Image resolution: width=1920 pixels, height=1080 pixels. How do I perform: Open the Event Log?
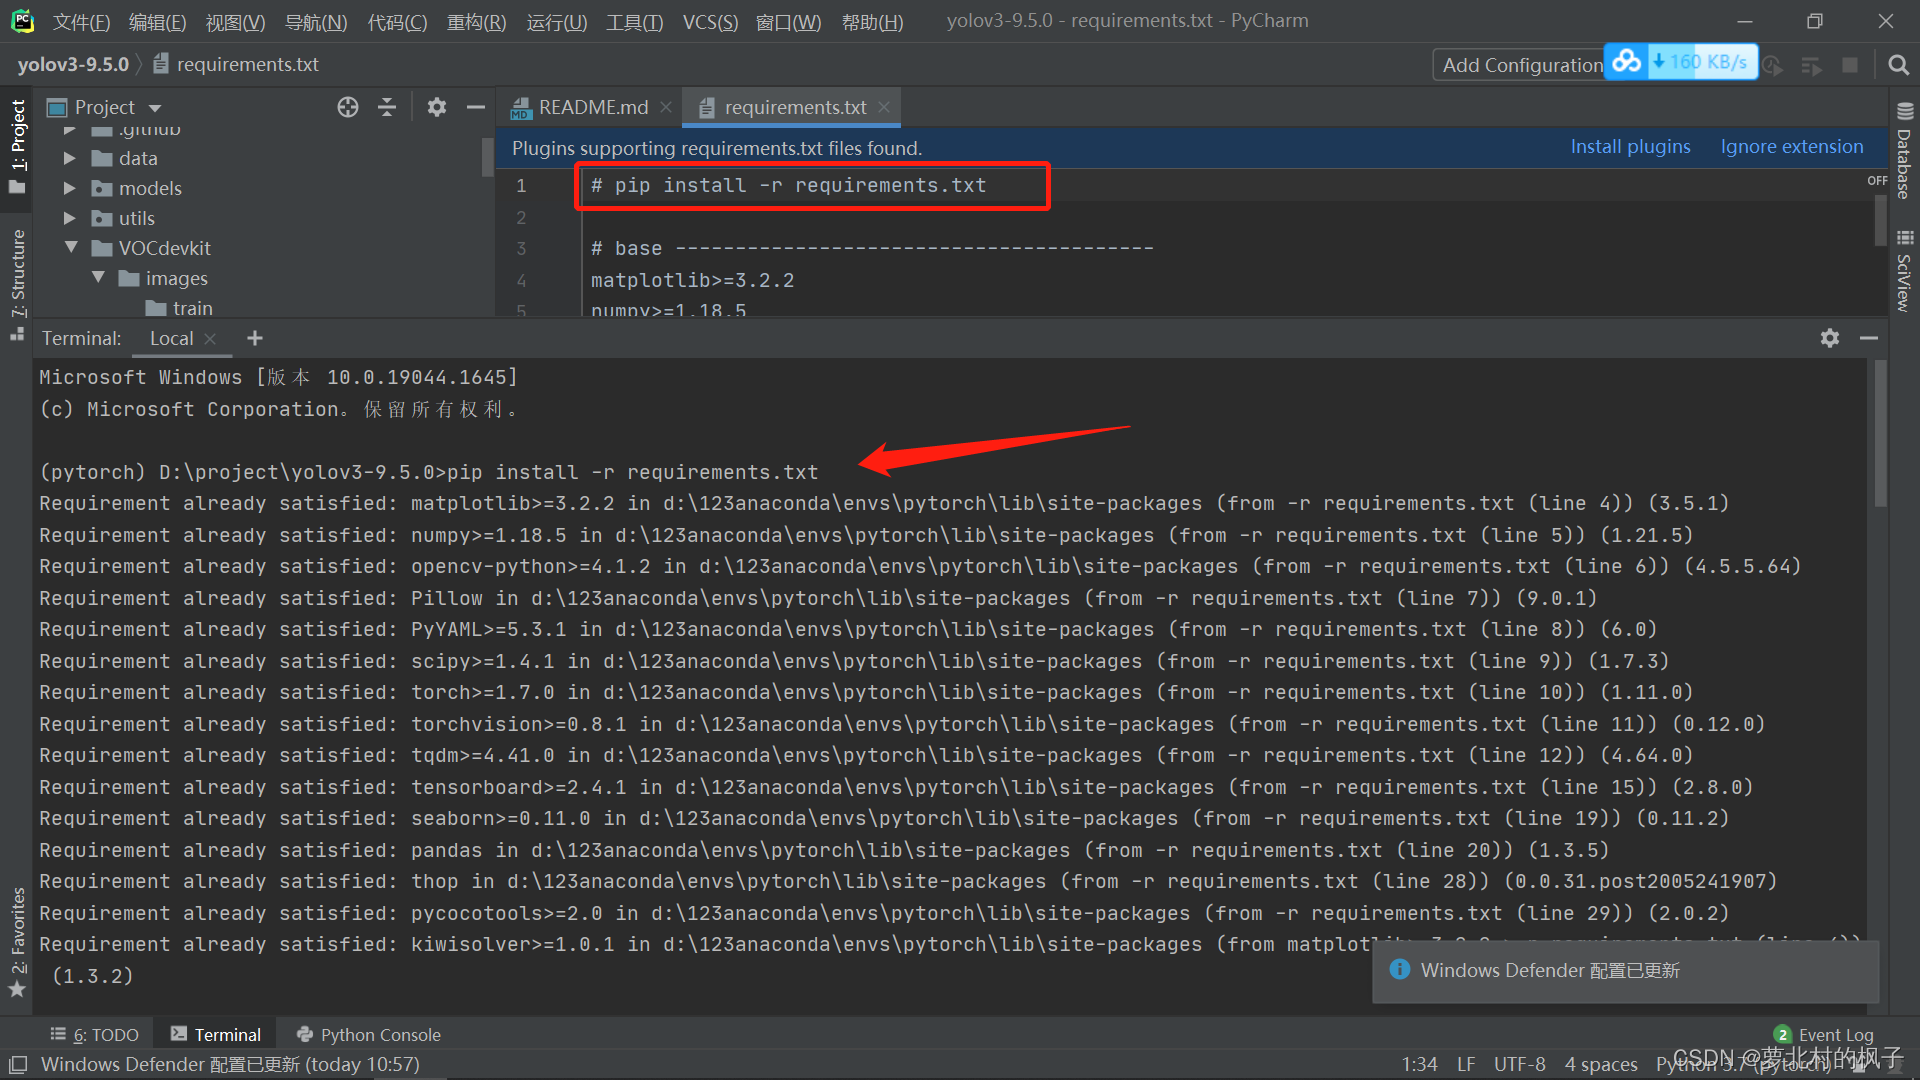pos(1824,1035)
